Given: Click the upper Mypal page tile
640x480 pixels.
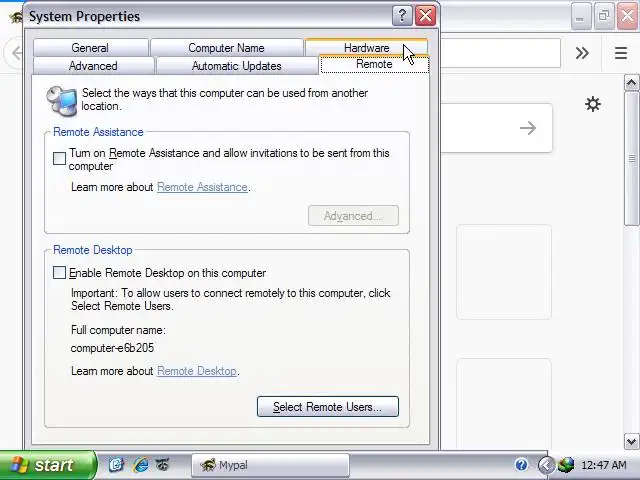Looking at the screenshot, I should pos(504,272).
